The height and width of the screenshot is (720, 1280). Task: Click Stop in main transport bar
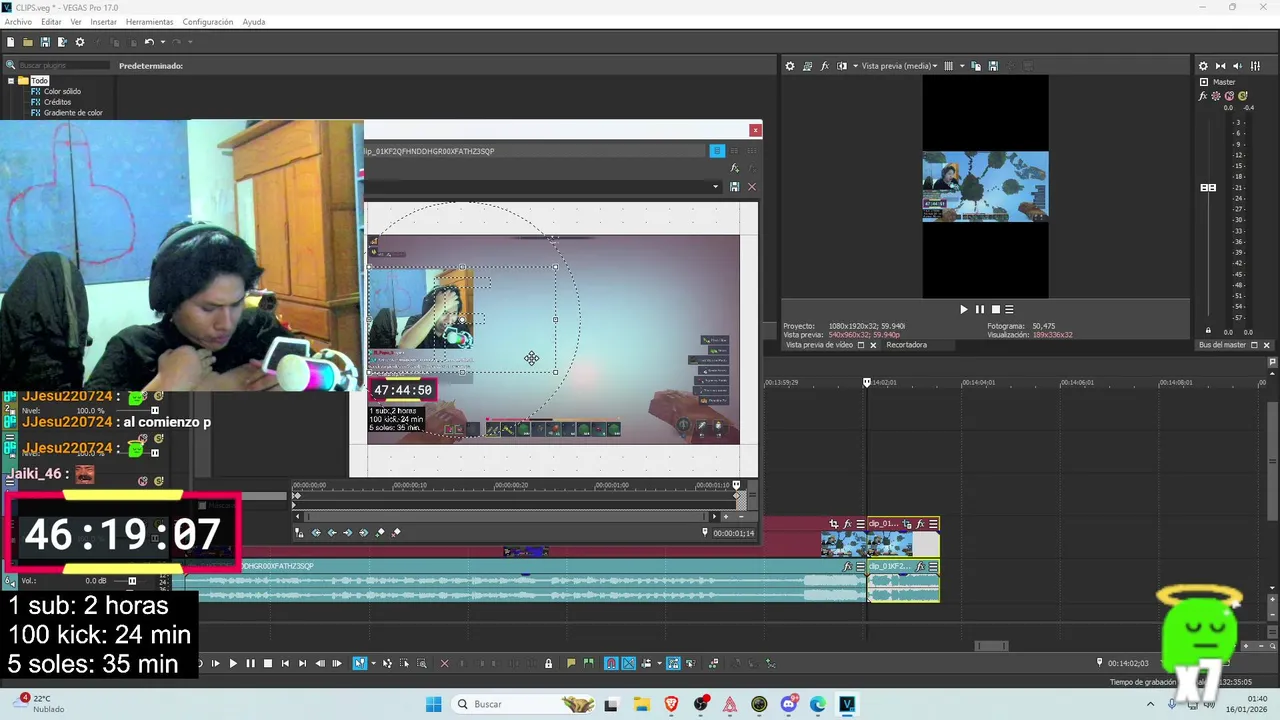click(x=267, y=663)
